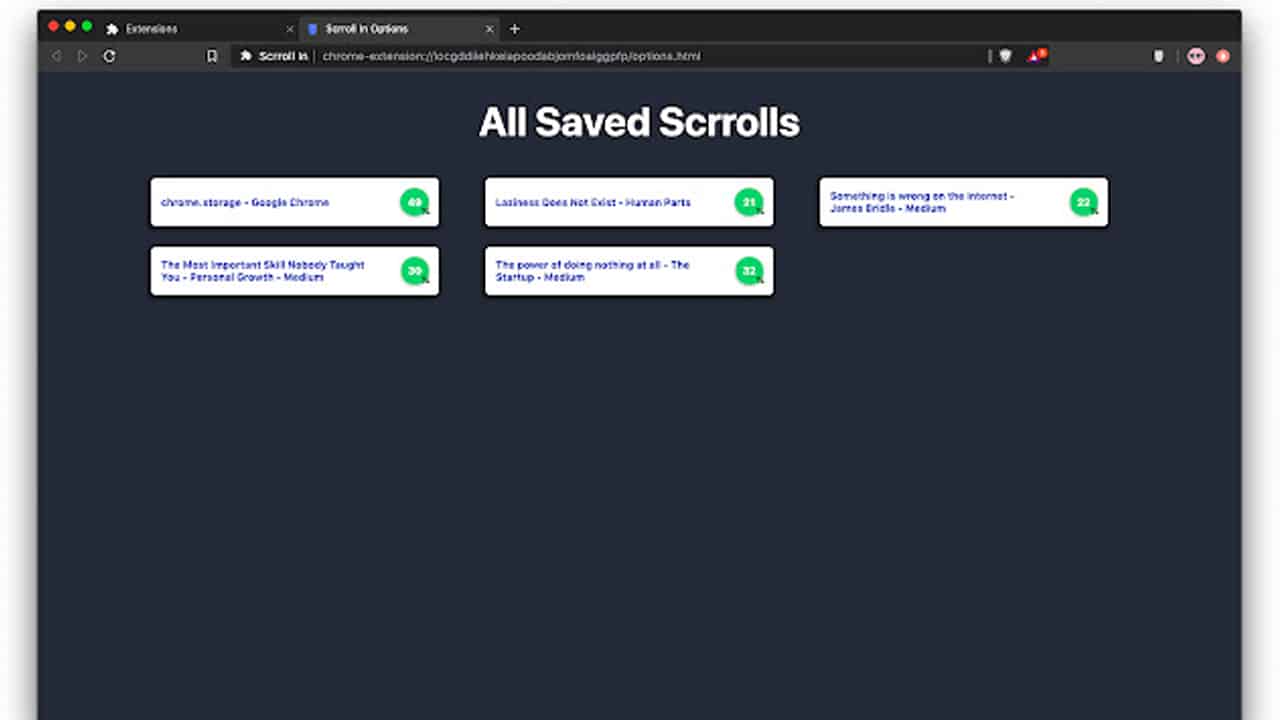Open a new browser tab
This screenshot has width=1280, height=720.
tap(515, 29)
